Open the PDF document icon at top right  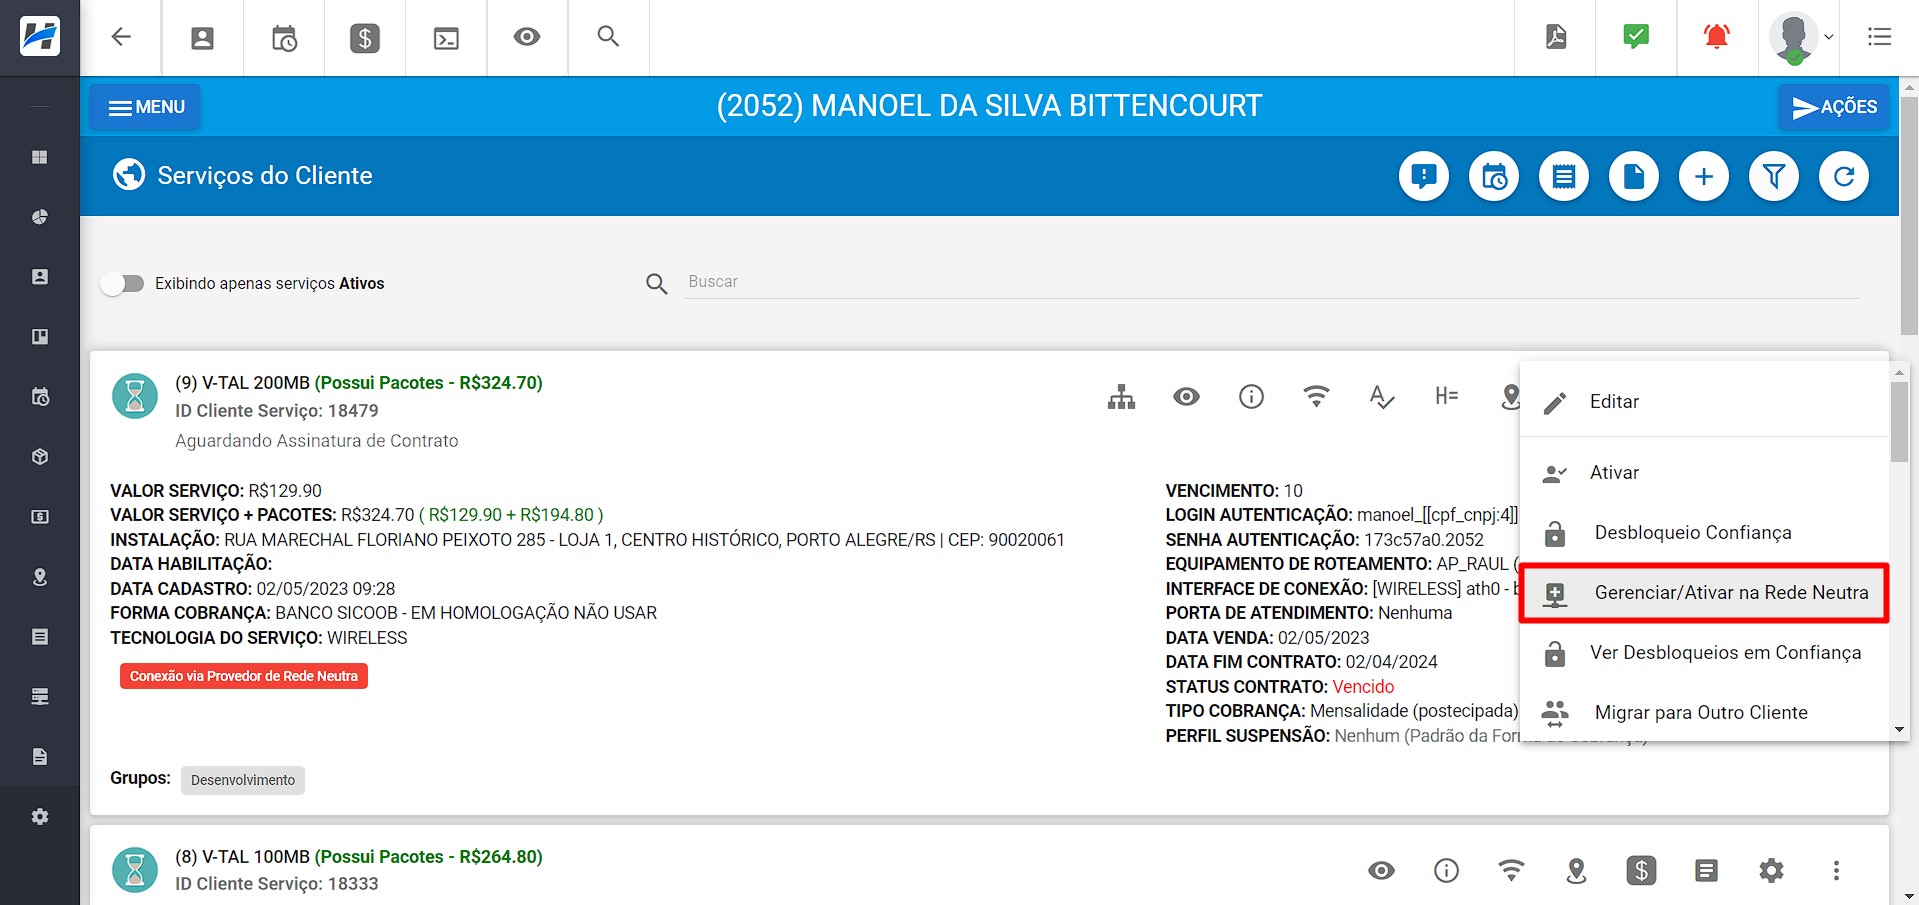pos(1556,37)
